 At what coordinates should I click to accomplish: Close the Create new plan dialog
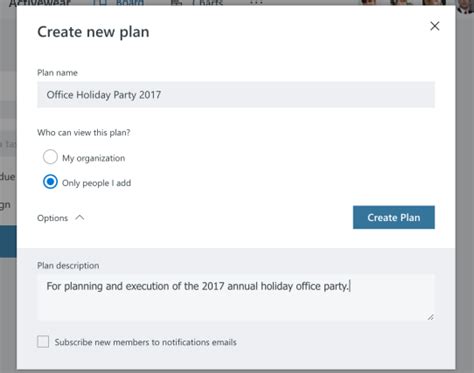pyautogui.click(x=434, y=26)
